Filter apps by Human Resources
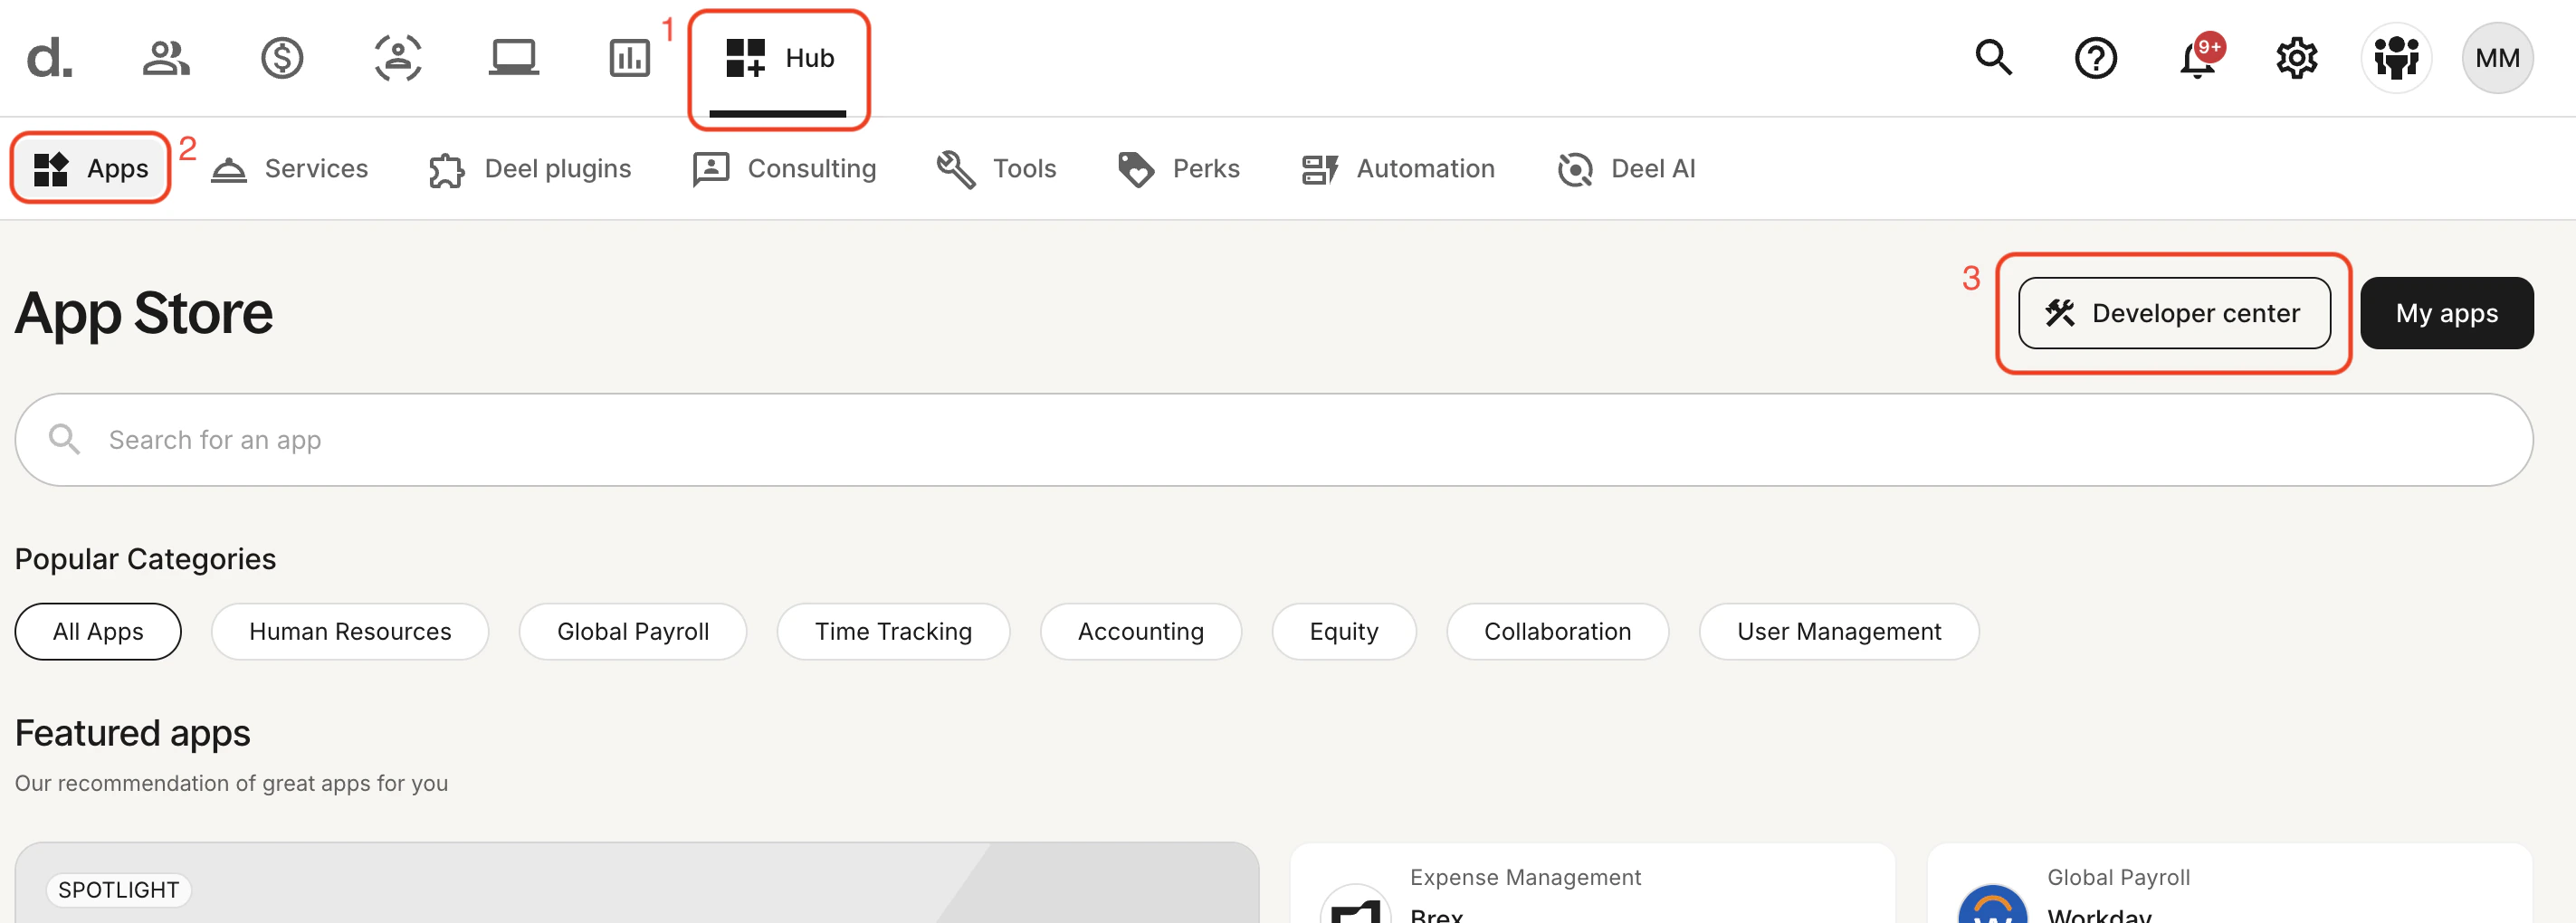 click(x=349, y=631)
